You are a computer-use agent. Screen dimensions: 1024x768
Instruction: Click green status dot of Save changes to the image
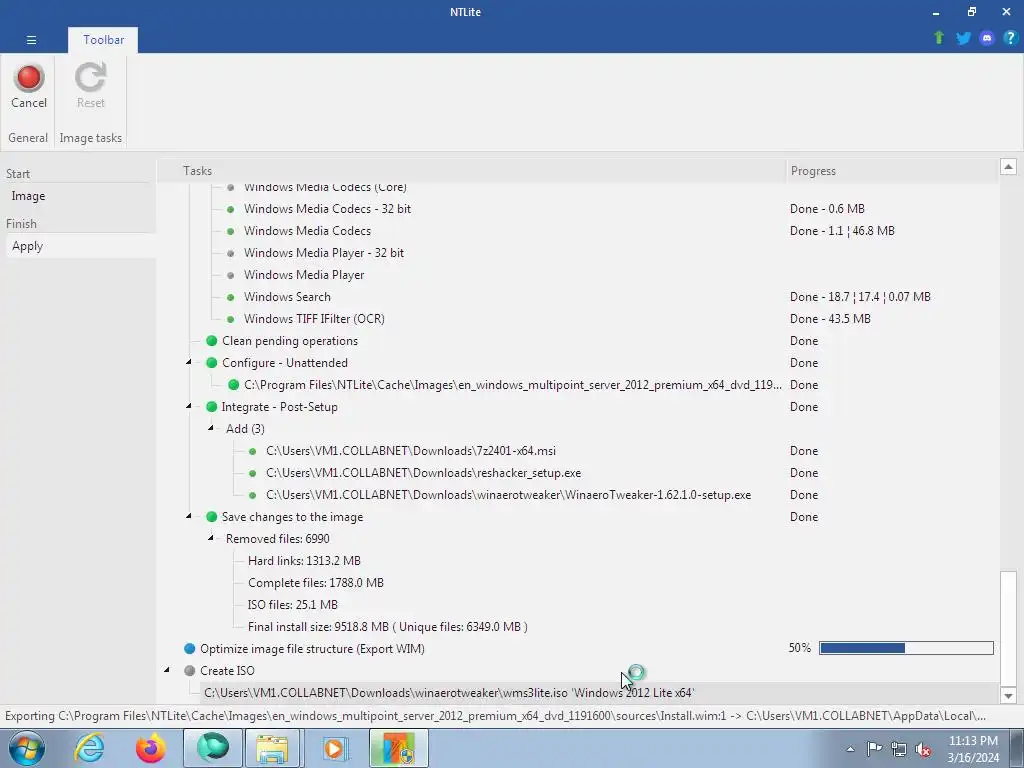point(211,517)
